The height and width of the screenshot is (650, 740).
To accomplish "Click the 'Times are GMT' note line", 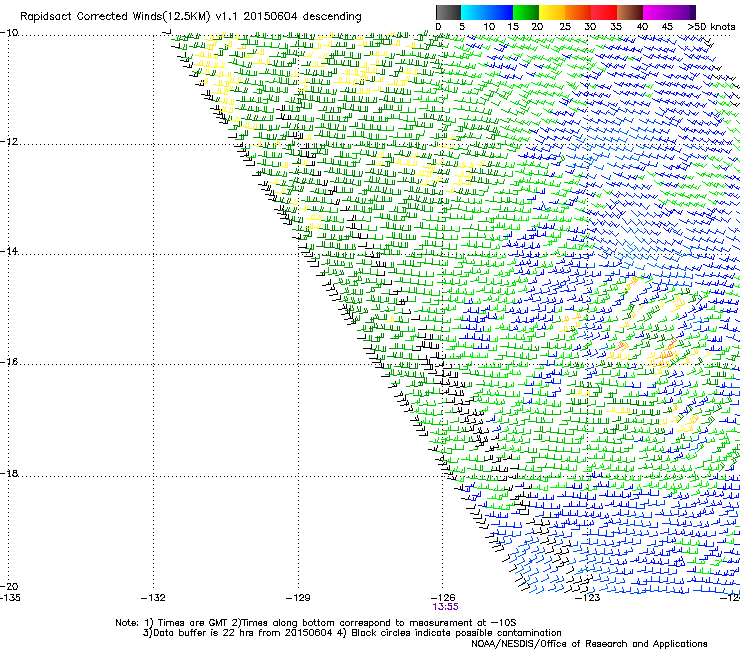I will point(316,623).
